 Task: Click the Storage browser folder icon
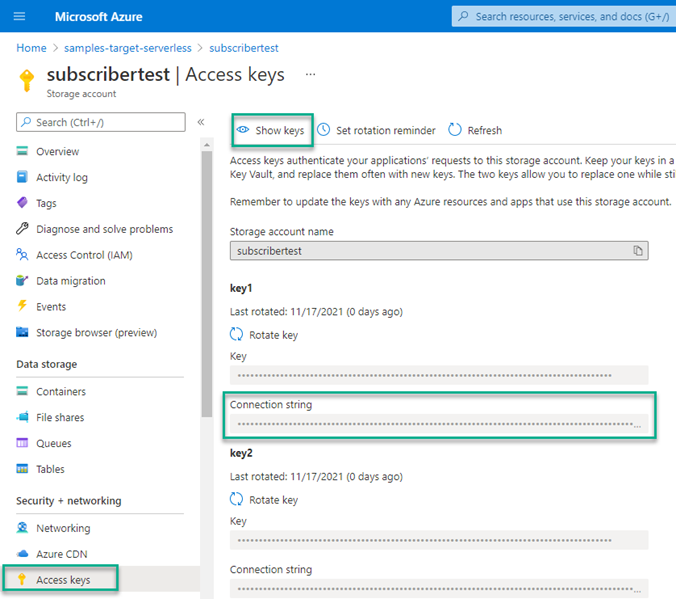pos(22,332)
